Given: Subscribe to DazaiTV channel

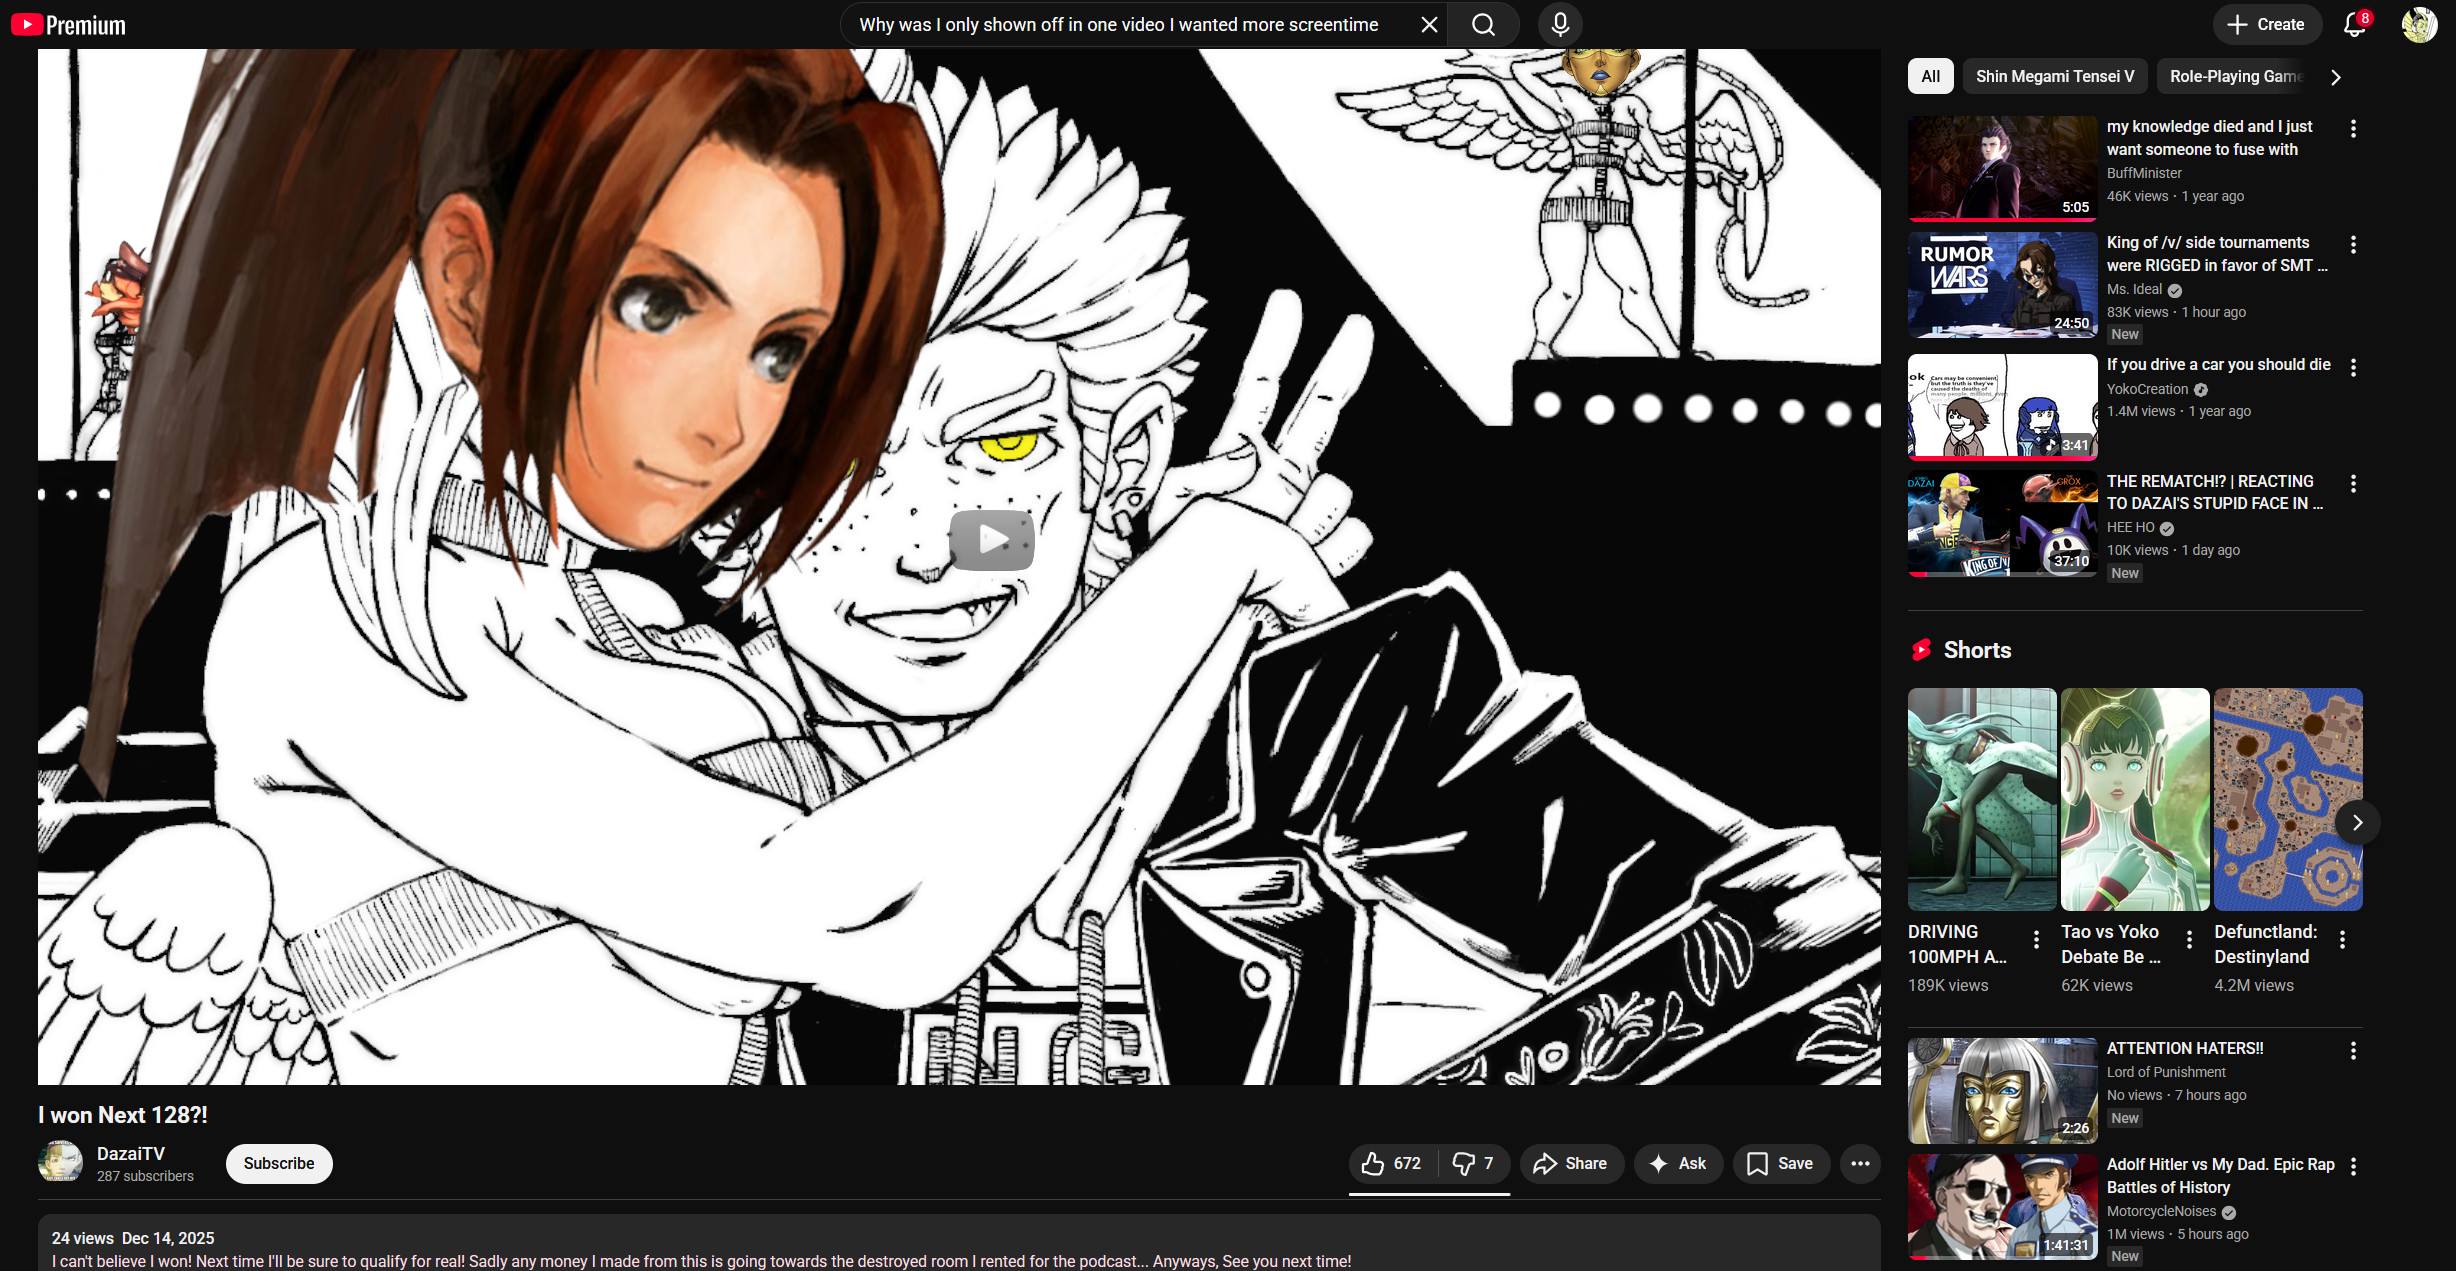Looking at the screenshot, I should 278,1163.
